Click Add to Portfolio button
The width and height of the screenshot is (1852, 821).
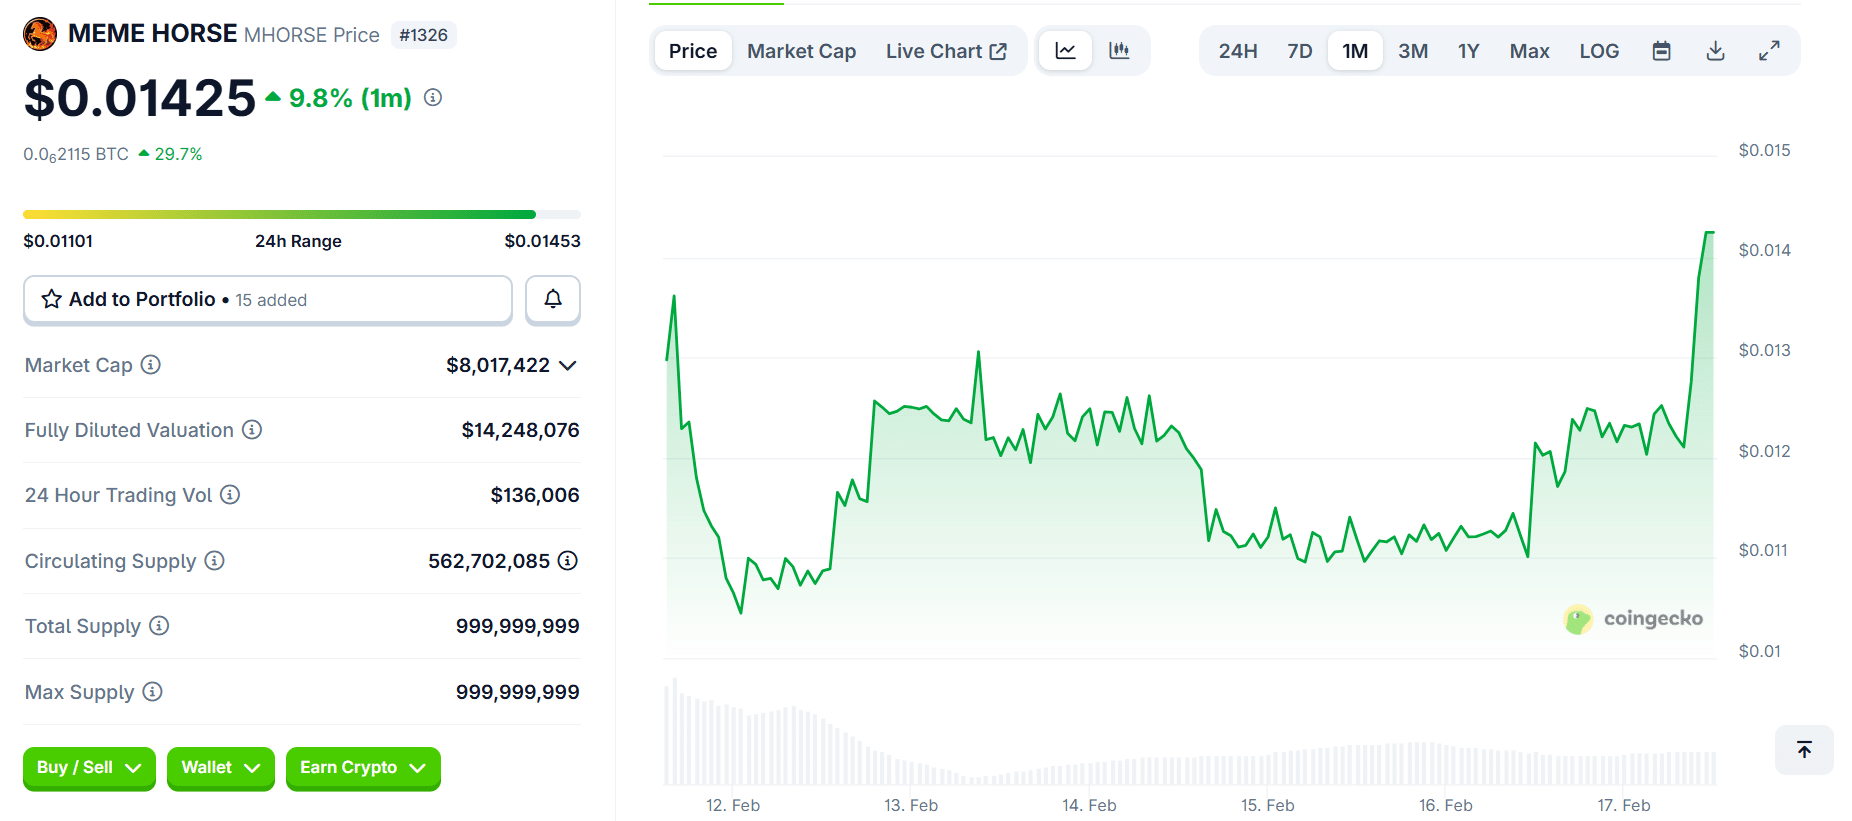pos(267,300)
